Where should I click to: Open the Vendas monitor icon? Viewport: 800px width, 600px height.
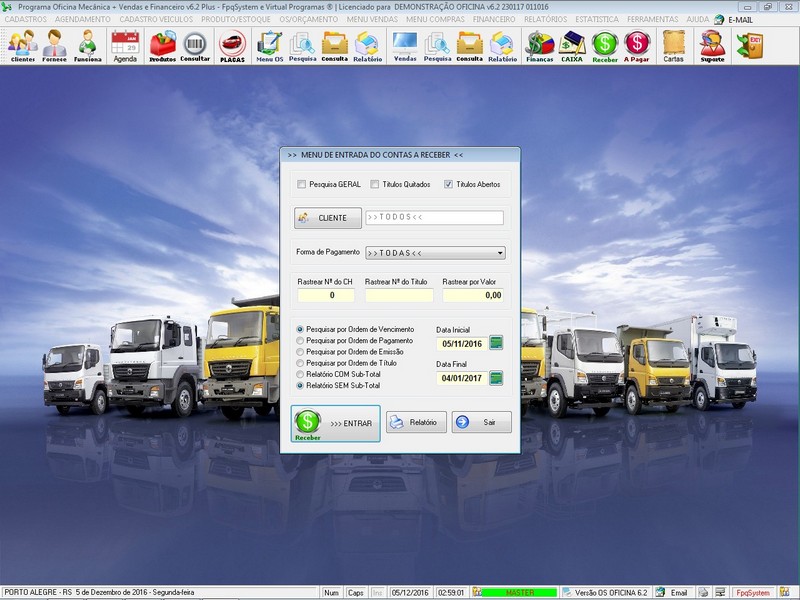[x=405, y=46]
